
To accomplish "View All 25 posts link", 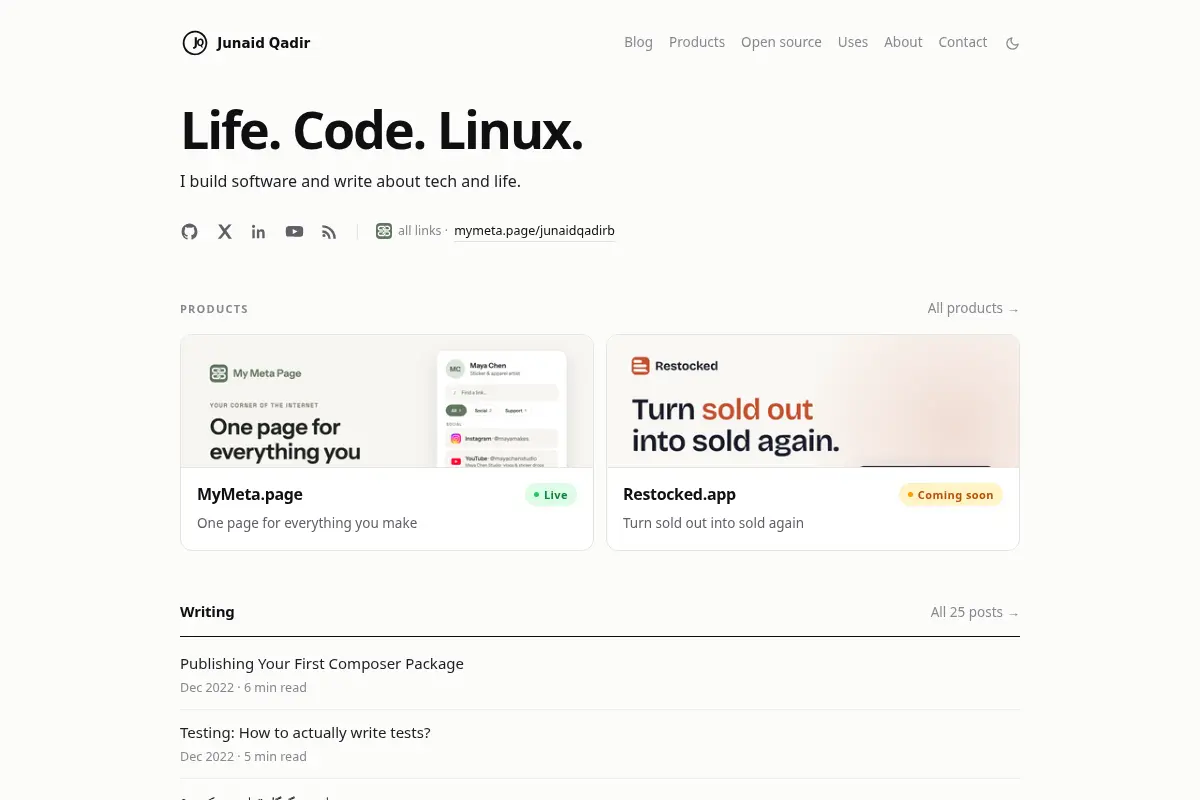I will click(975, 612).
